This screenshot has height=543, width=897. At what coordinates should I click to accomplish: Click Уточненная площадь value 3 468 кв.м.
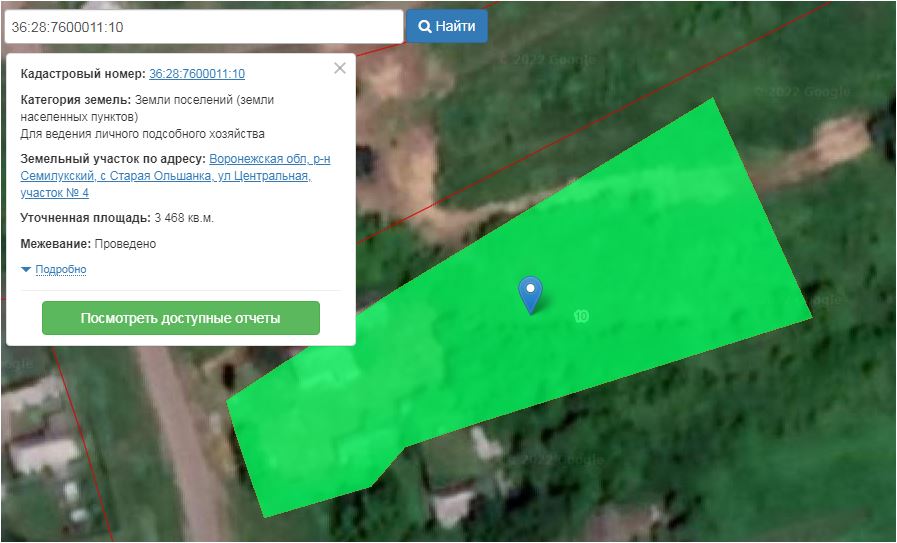click(x=184, y=218)
